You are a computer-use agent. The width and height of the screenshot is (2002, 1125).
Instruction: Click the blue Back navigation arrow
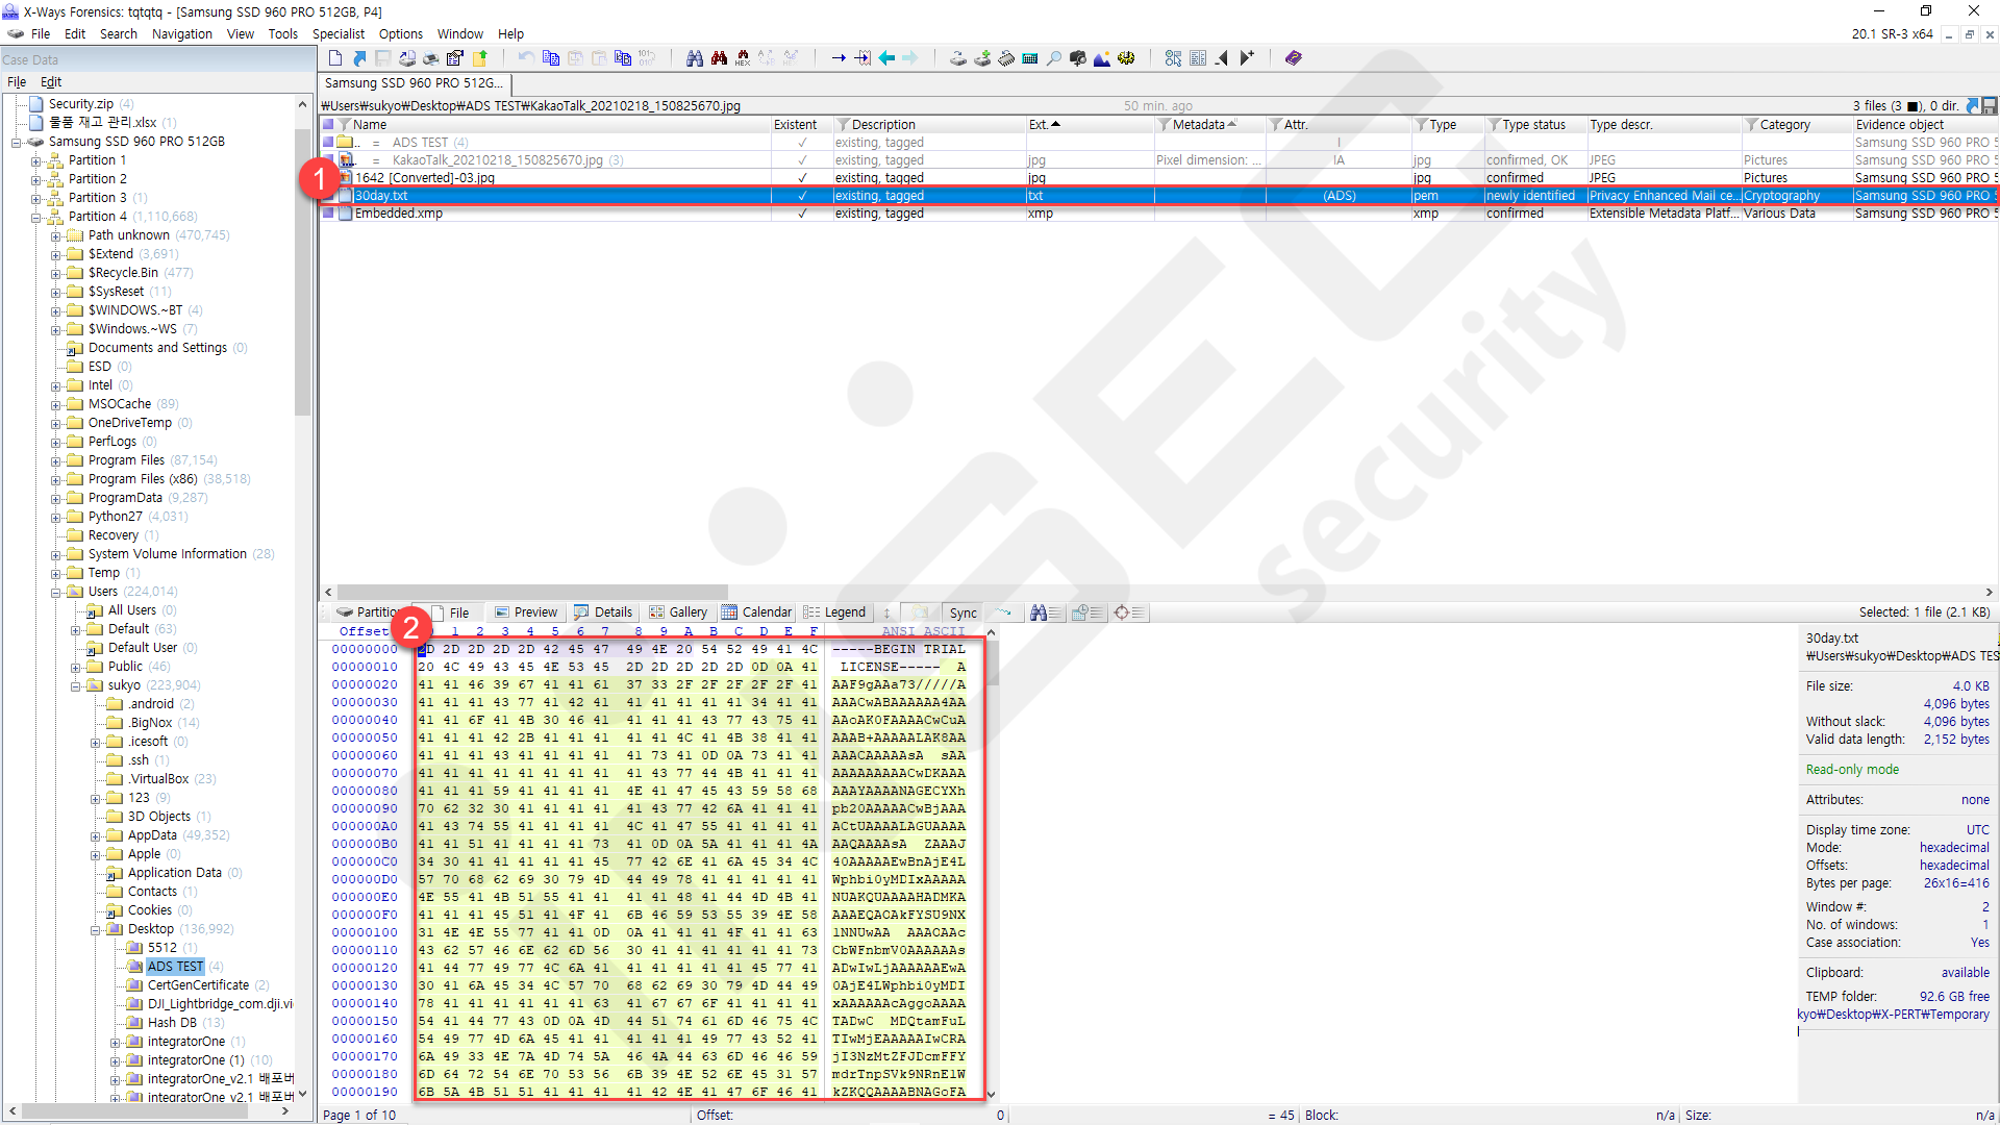tap(887, 58)
